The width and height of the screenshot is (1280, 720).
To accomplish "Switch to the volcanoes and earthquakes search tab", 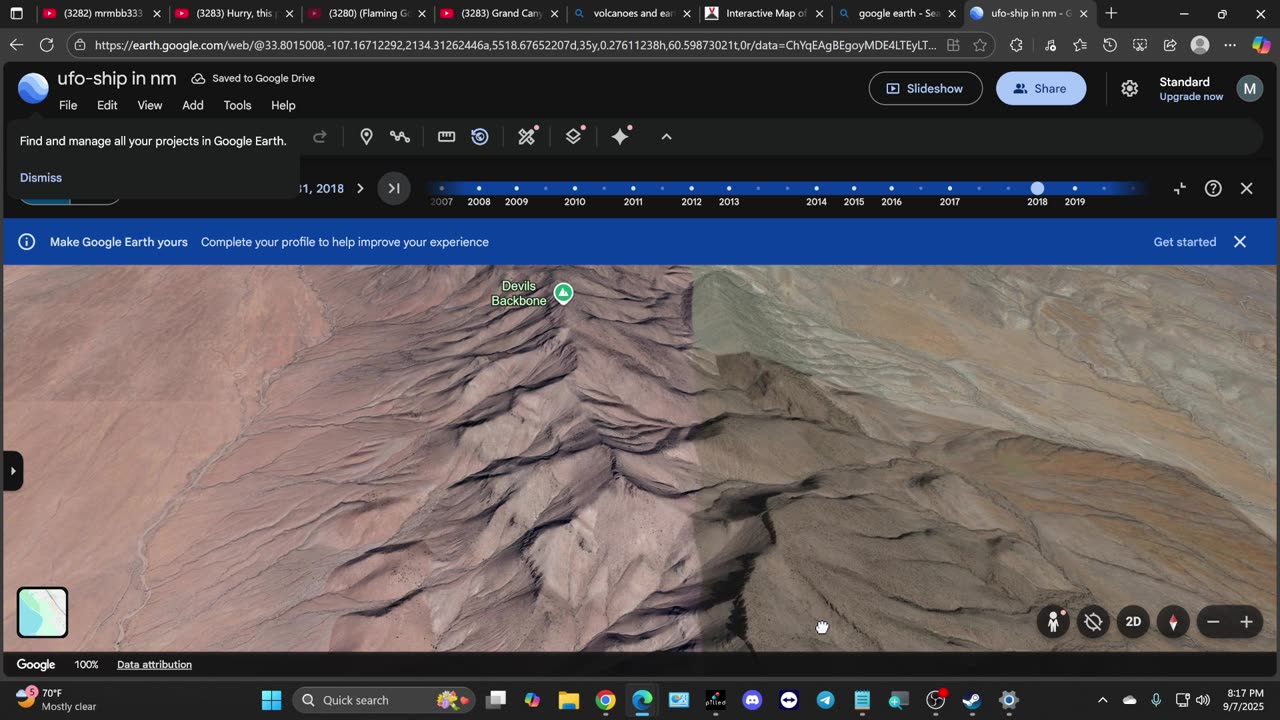I will click(x=632, y=14).
